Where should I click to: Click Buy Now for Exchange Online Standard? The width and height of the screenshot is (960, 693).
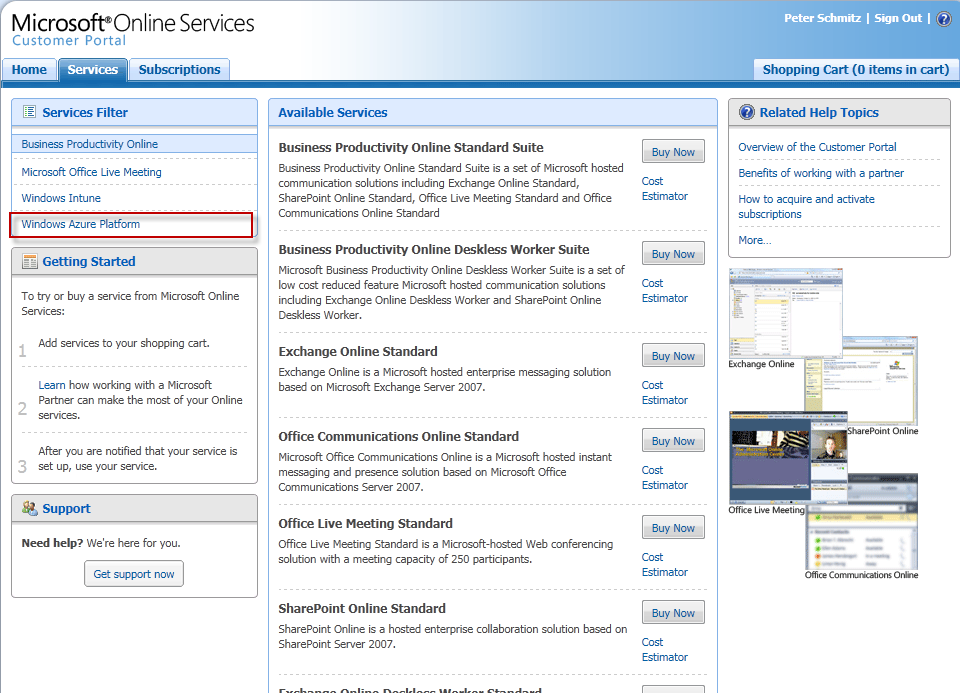[x=673, y=356]
